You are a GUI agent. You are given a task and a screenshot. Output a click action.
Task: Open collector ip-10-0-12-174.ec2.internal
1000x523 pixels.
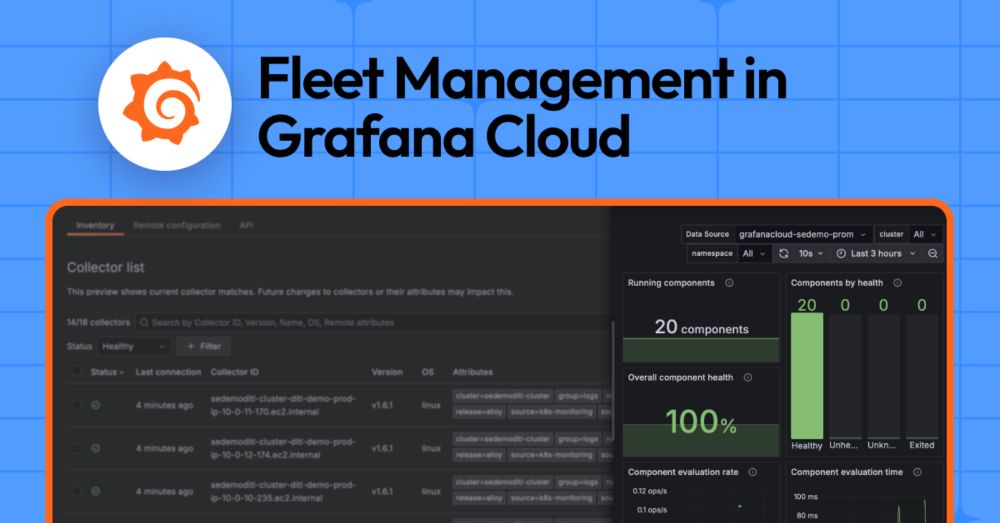[x=283, y=448]
